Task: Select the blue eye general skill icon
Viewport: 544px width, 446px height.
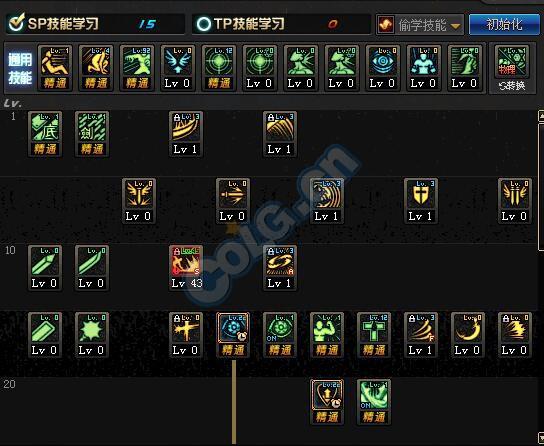Action: [x=382, y=68]
